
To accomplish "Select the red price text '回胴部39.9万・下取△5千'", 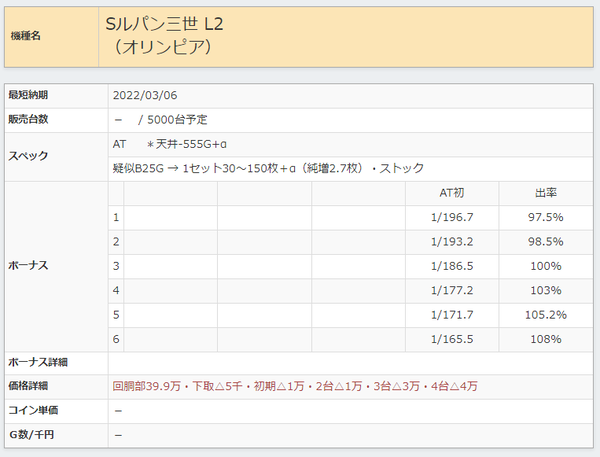I will point(178,386).
